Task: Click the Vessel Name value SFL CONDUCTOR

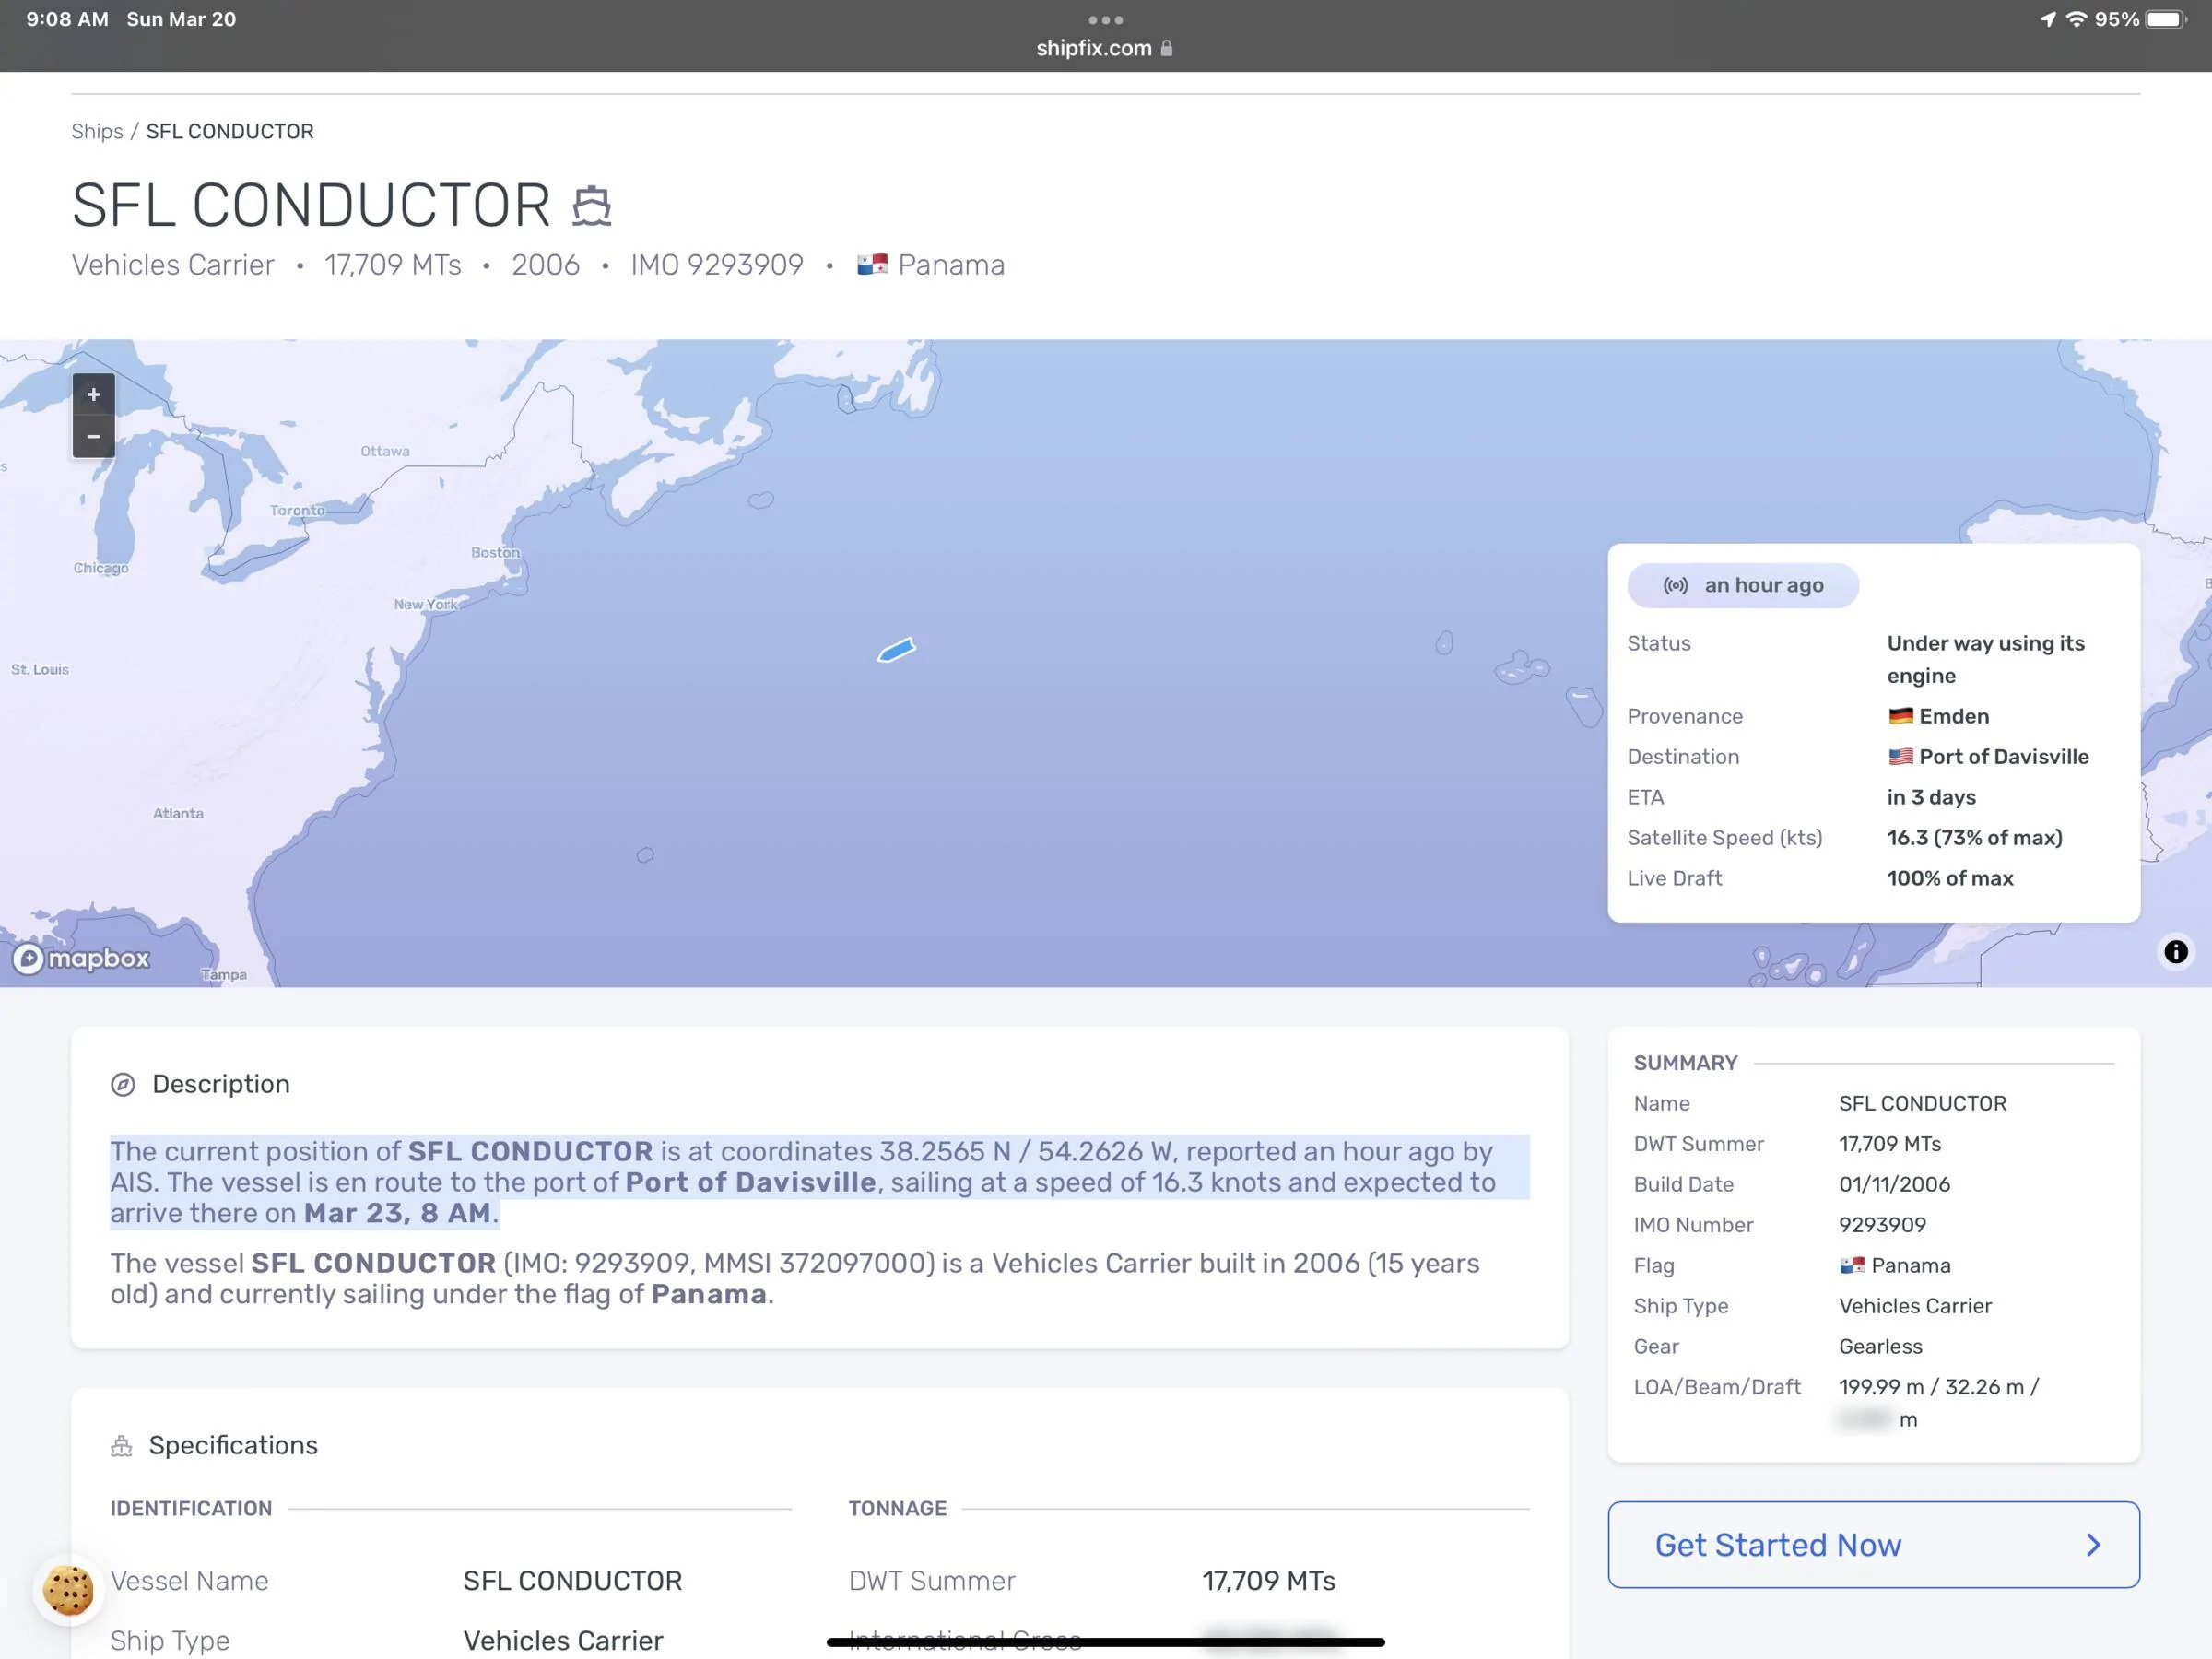Action: pos(572,1581)
